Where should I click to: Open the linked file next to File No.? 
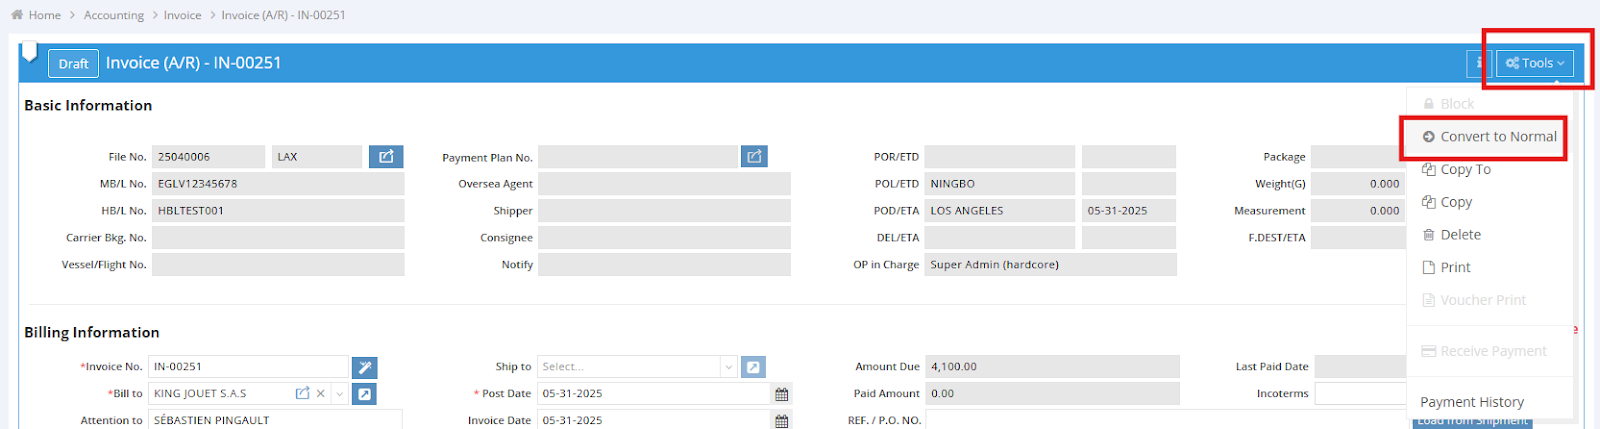pyautogui.click(x=386, y=157)
